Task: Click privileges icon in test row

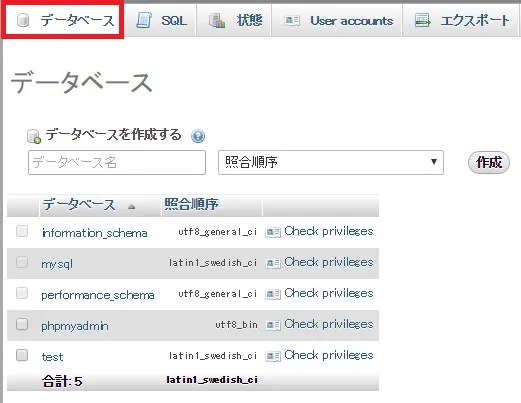Action: (273, 356)
